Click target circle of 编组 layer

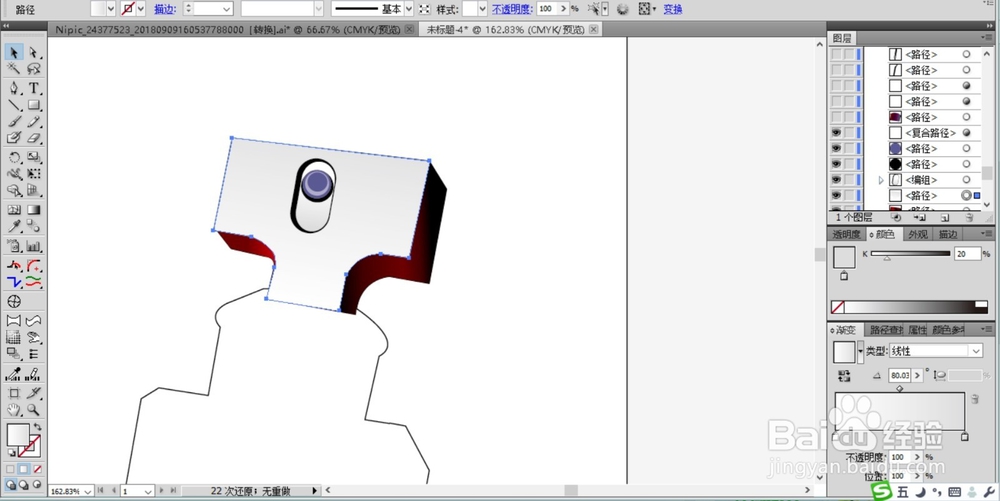coord(966,180)
